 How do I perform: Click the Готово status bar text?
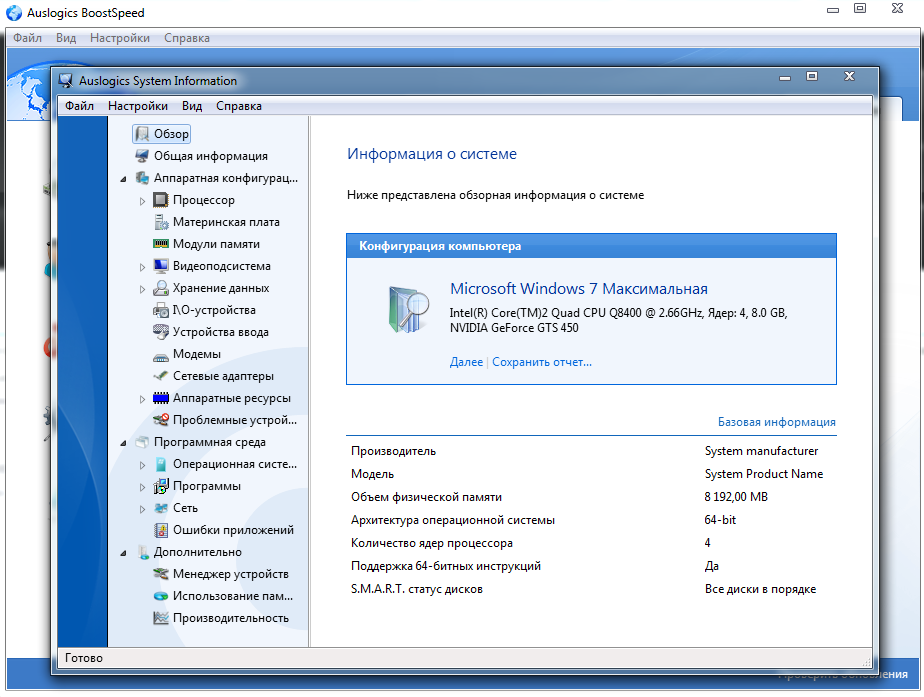pyautogui.click(x=84, y=658)
